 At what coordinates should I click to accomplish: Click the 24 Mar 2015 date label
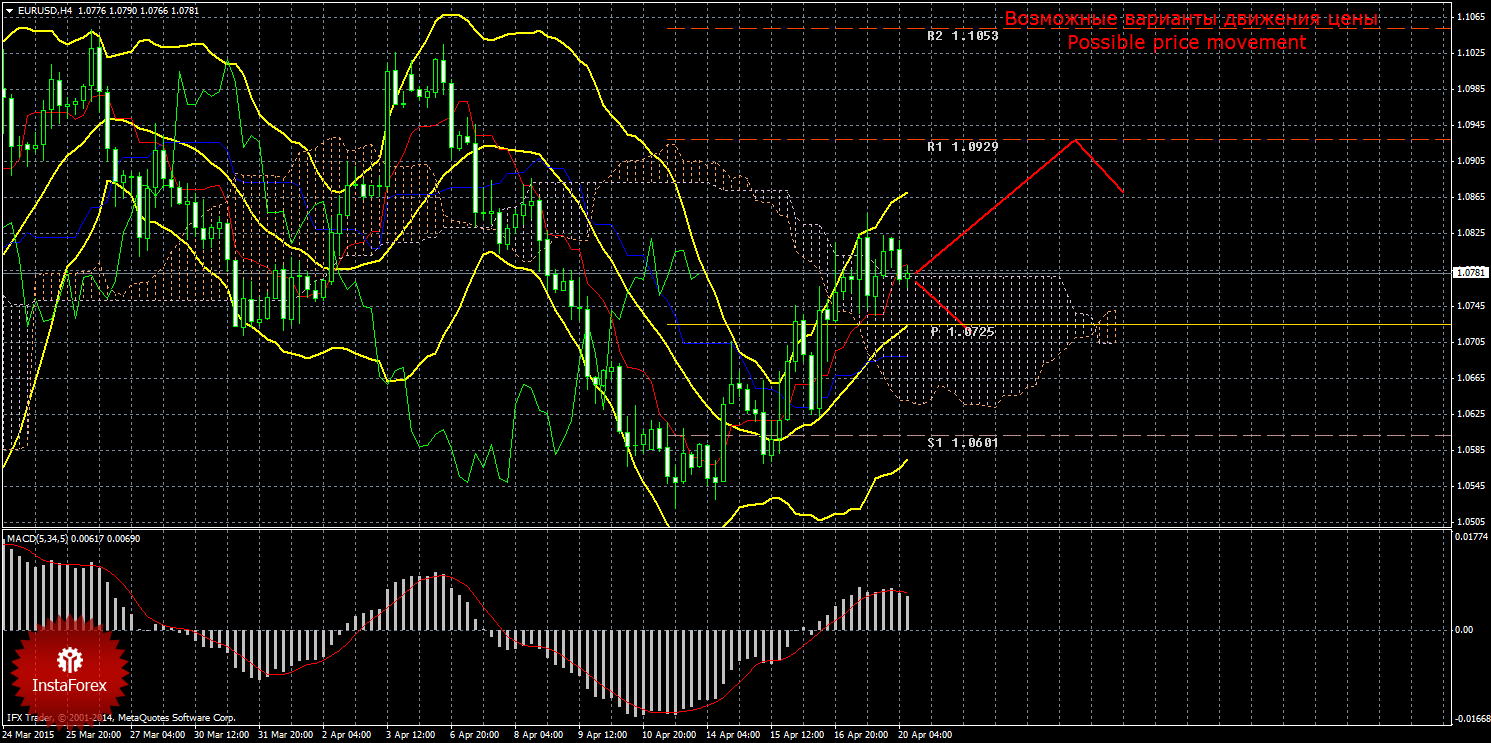click(x=29, y=735)
